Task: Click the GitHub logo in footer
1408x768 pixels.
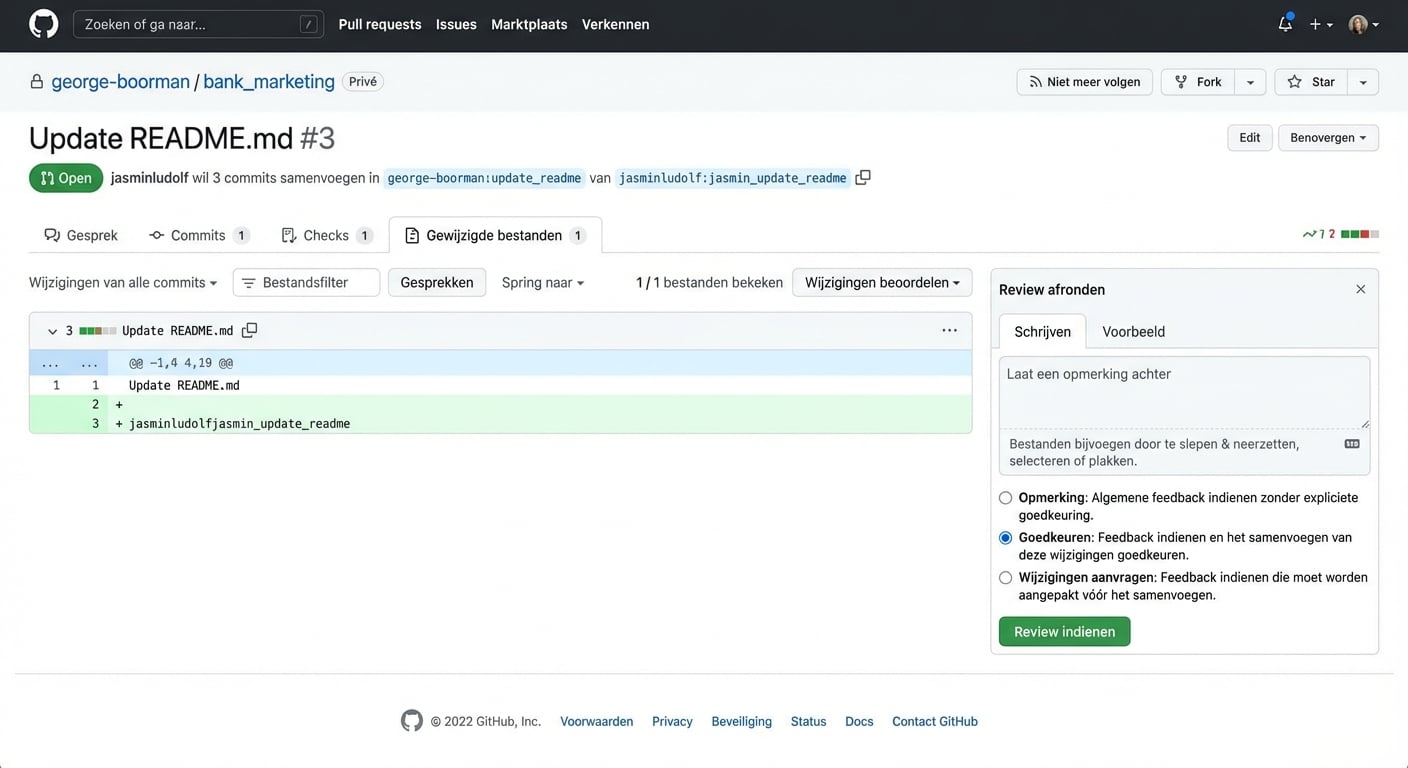Action: 412,721
